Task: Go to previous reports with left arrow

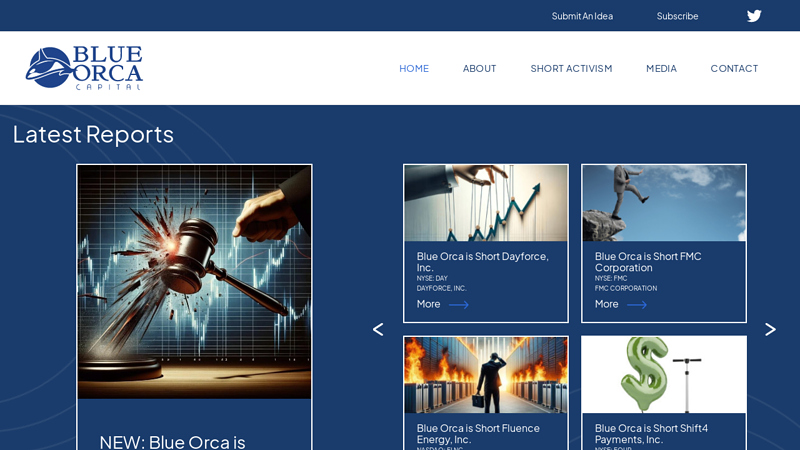Action: pos(378,330)
